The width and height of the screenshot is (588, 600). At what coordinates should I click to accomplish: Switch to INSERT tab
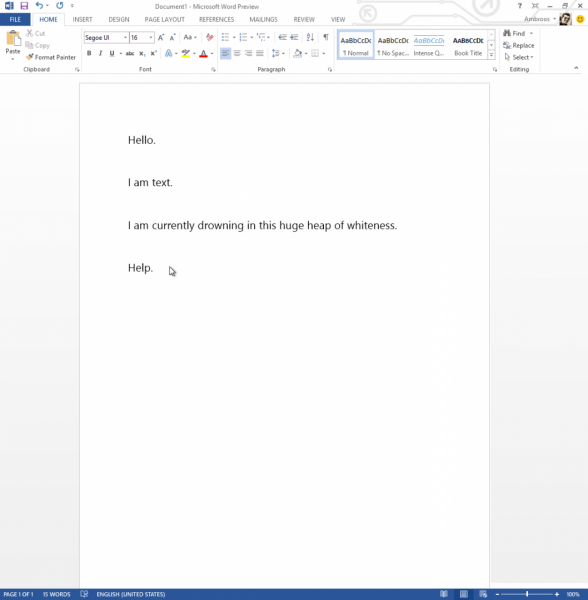pyautogui.click(x=83, y=20)
